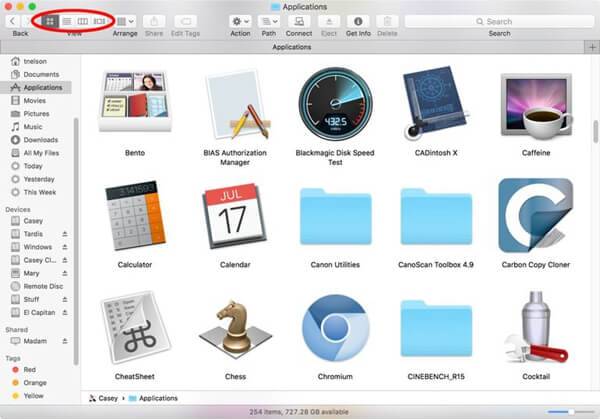The height and width of the screenshot is (419, 600).
Task: Switch to column view
Action: click(83, 21)
